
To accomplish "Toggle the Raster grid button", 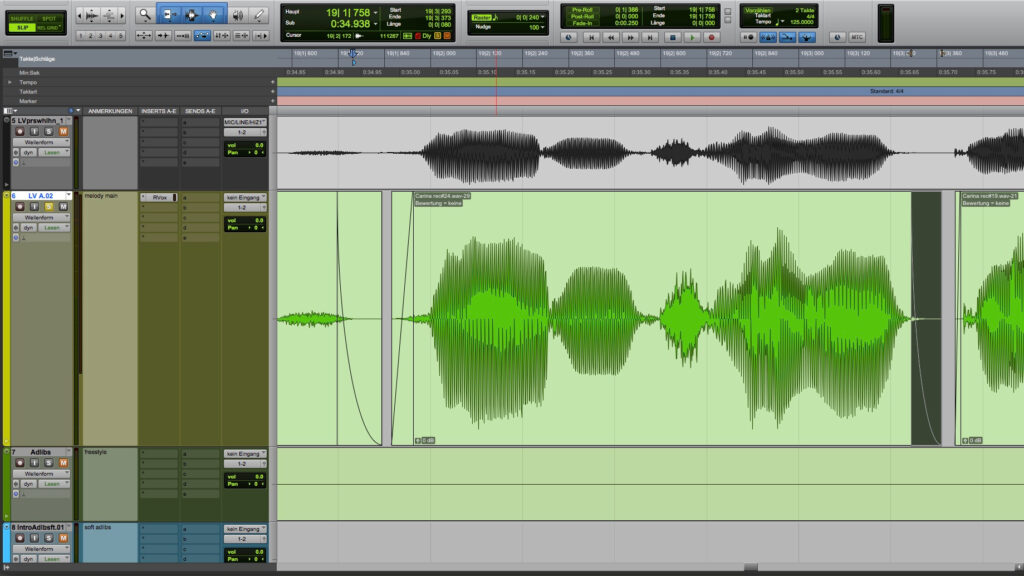I will (481, 18).
